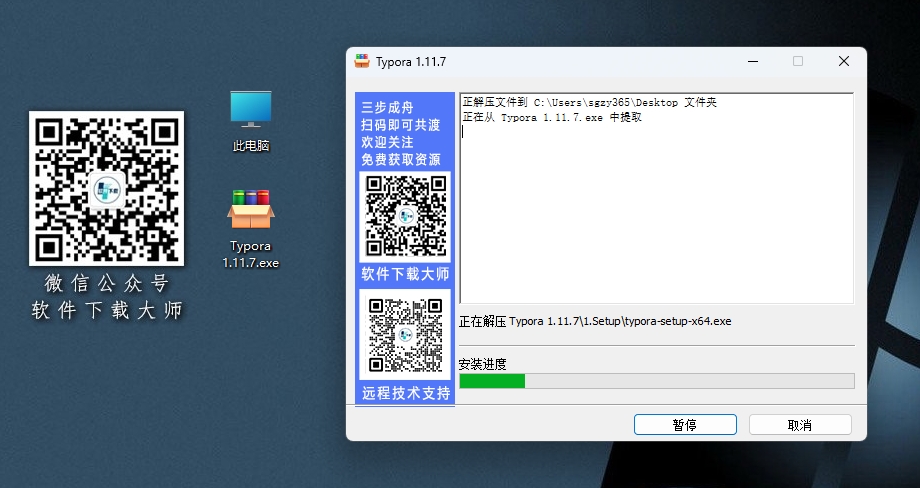Click the green install progress bar
Image resolution: width=920 pixels, height=488 pixels.
(657, 381)
